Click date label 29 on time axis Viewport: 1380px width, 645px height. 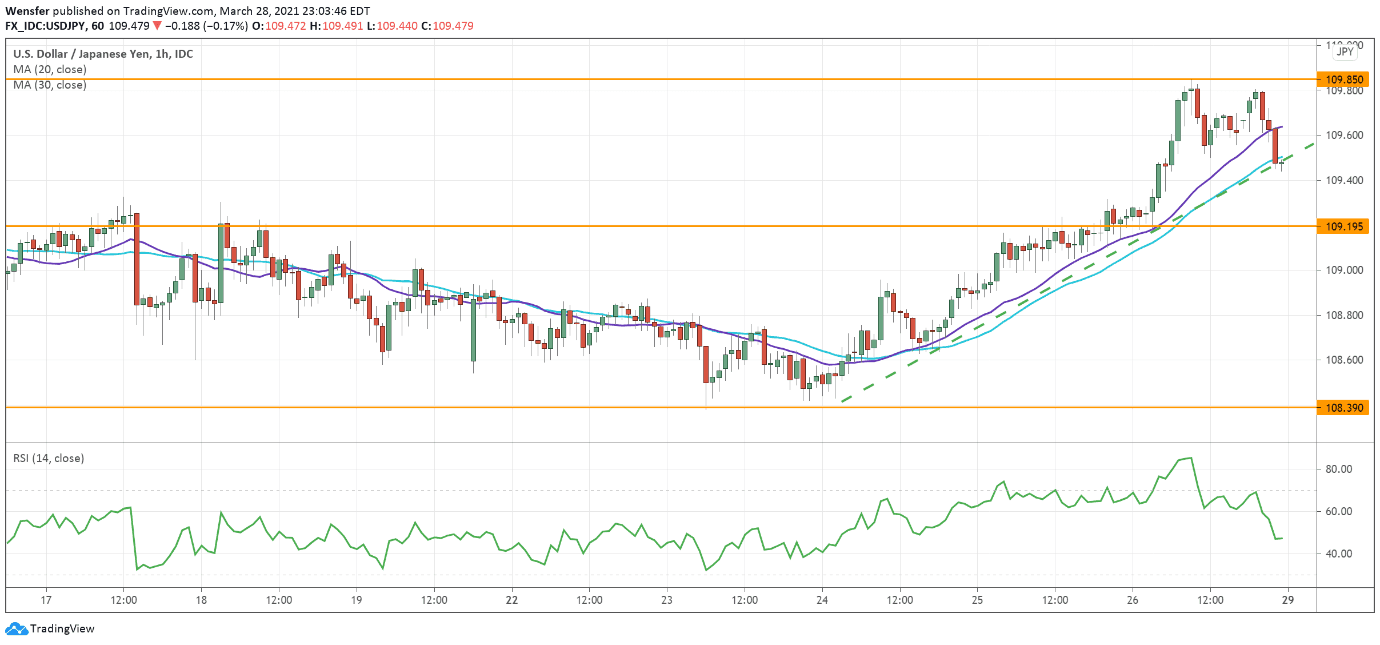pos(1288,600)
